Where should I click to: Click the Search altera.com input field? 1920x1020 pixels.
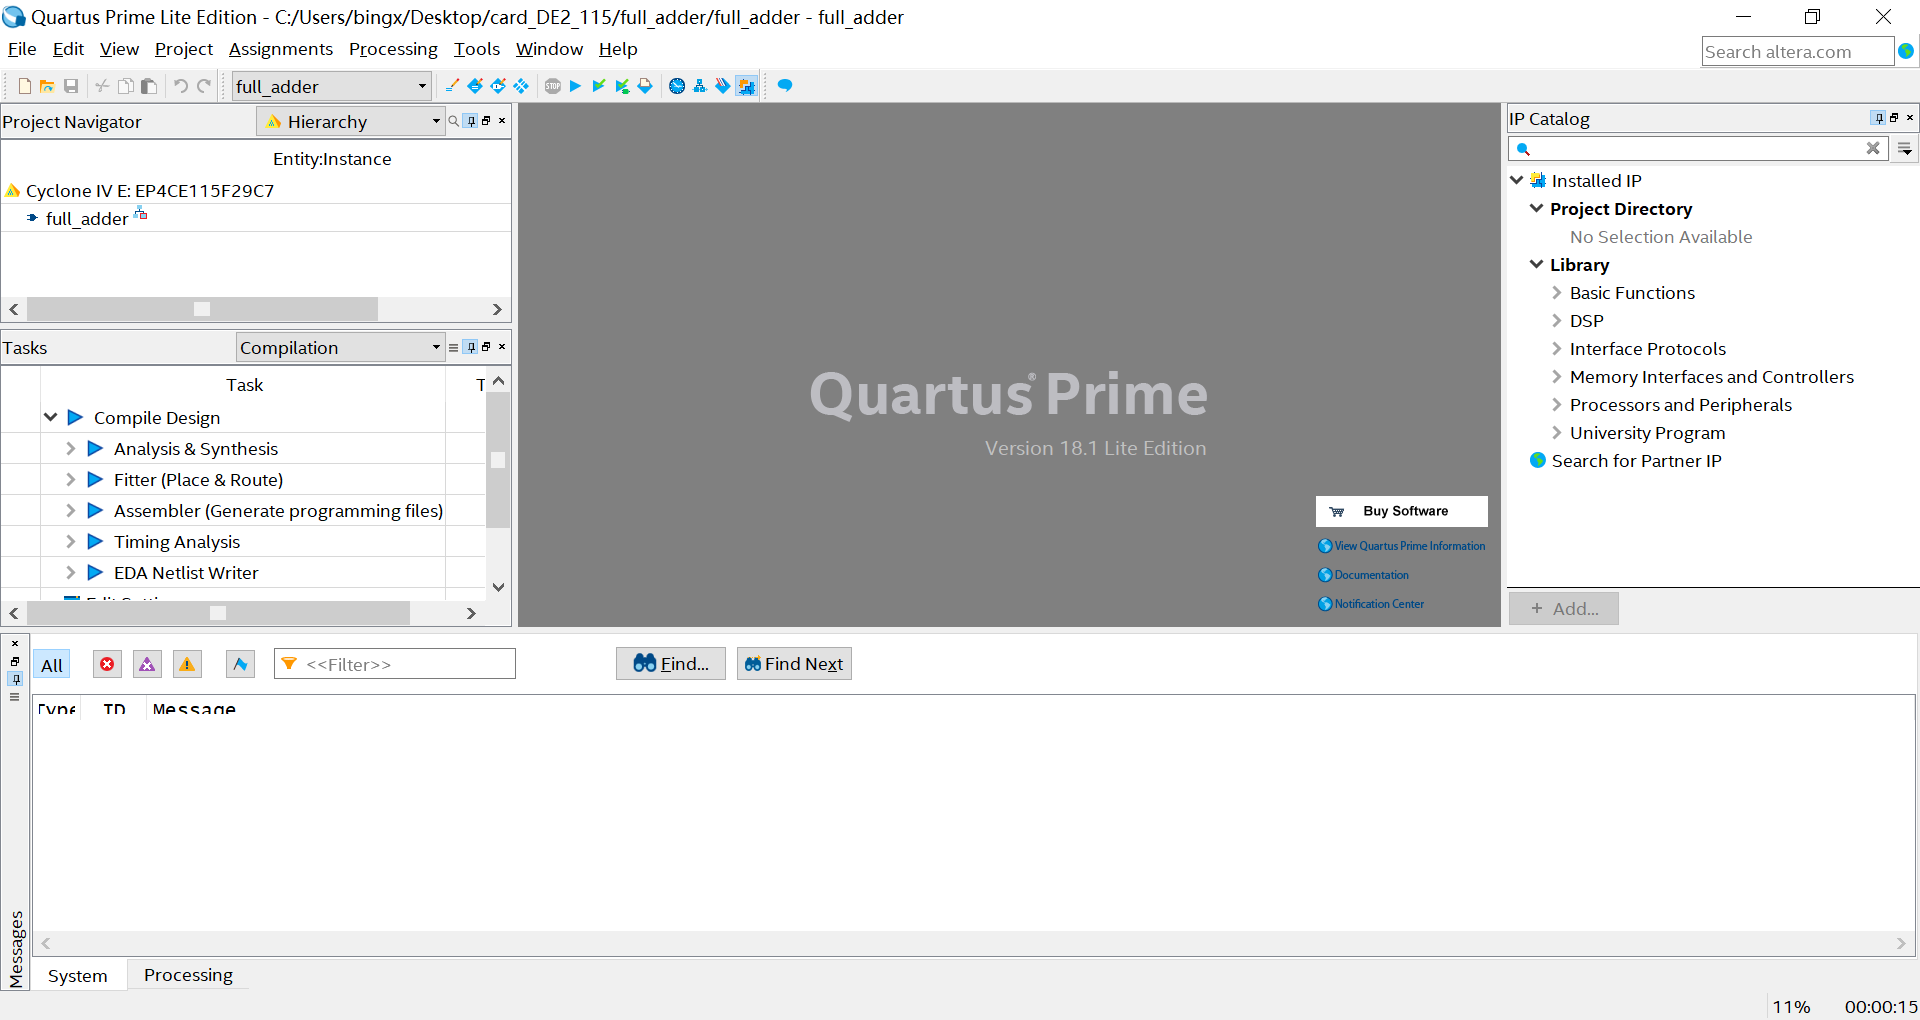point(1797,51)
